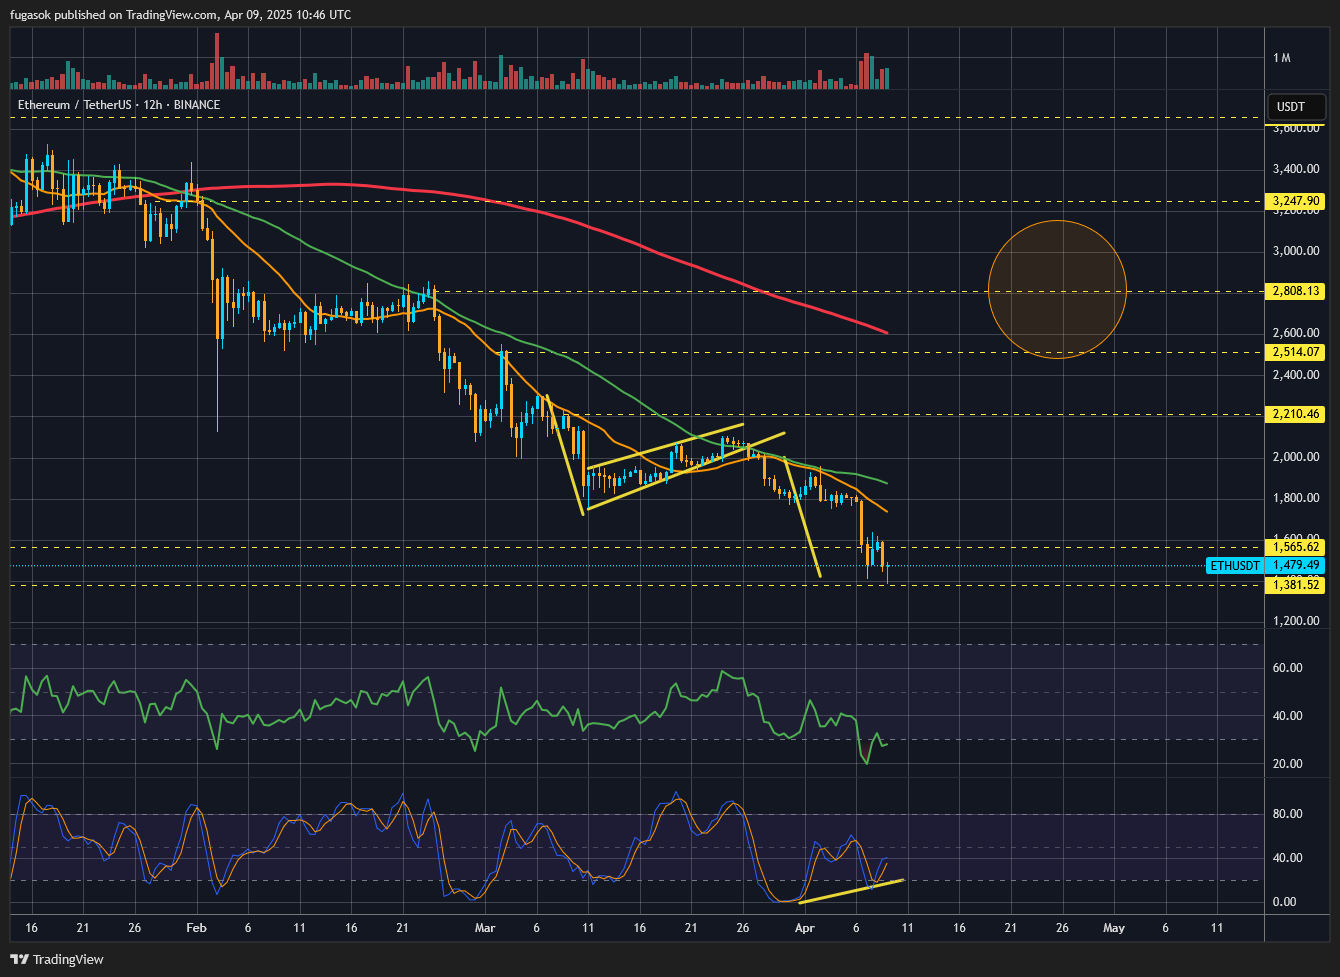Click 60.00 on the RSI scale
Screen dimensions: 1340x977
click(1286, 668)
